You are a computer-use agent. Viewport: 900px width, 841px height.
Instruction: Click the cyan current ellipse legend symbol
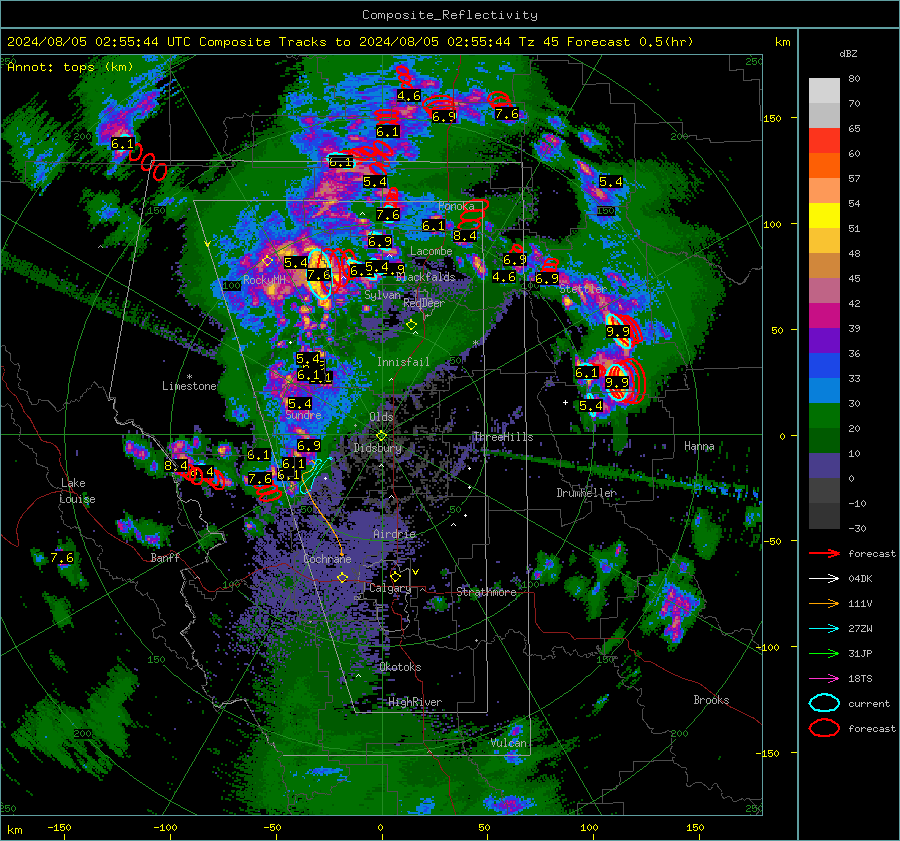(x=824, y=703)
